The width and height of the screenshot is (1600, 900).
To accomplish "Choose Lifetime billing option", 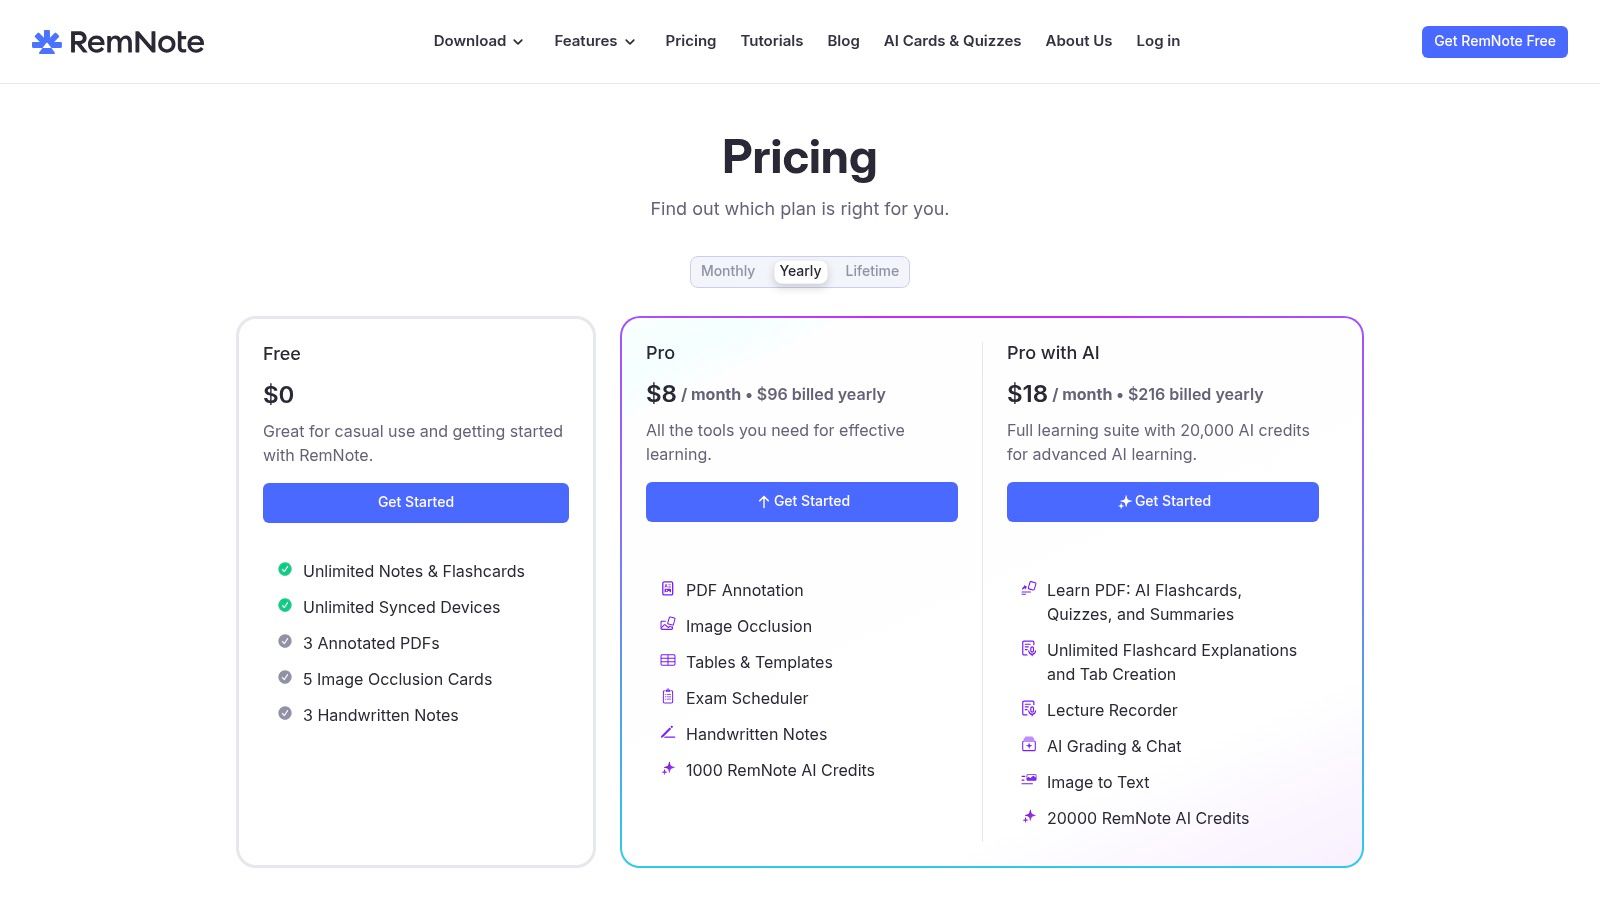I will (x=872, y=271).
